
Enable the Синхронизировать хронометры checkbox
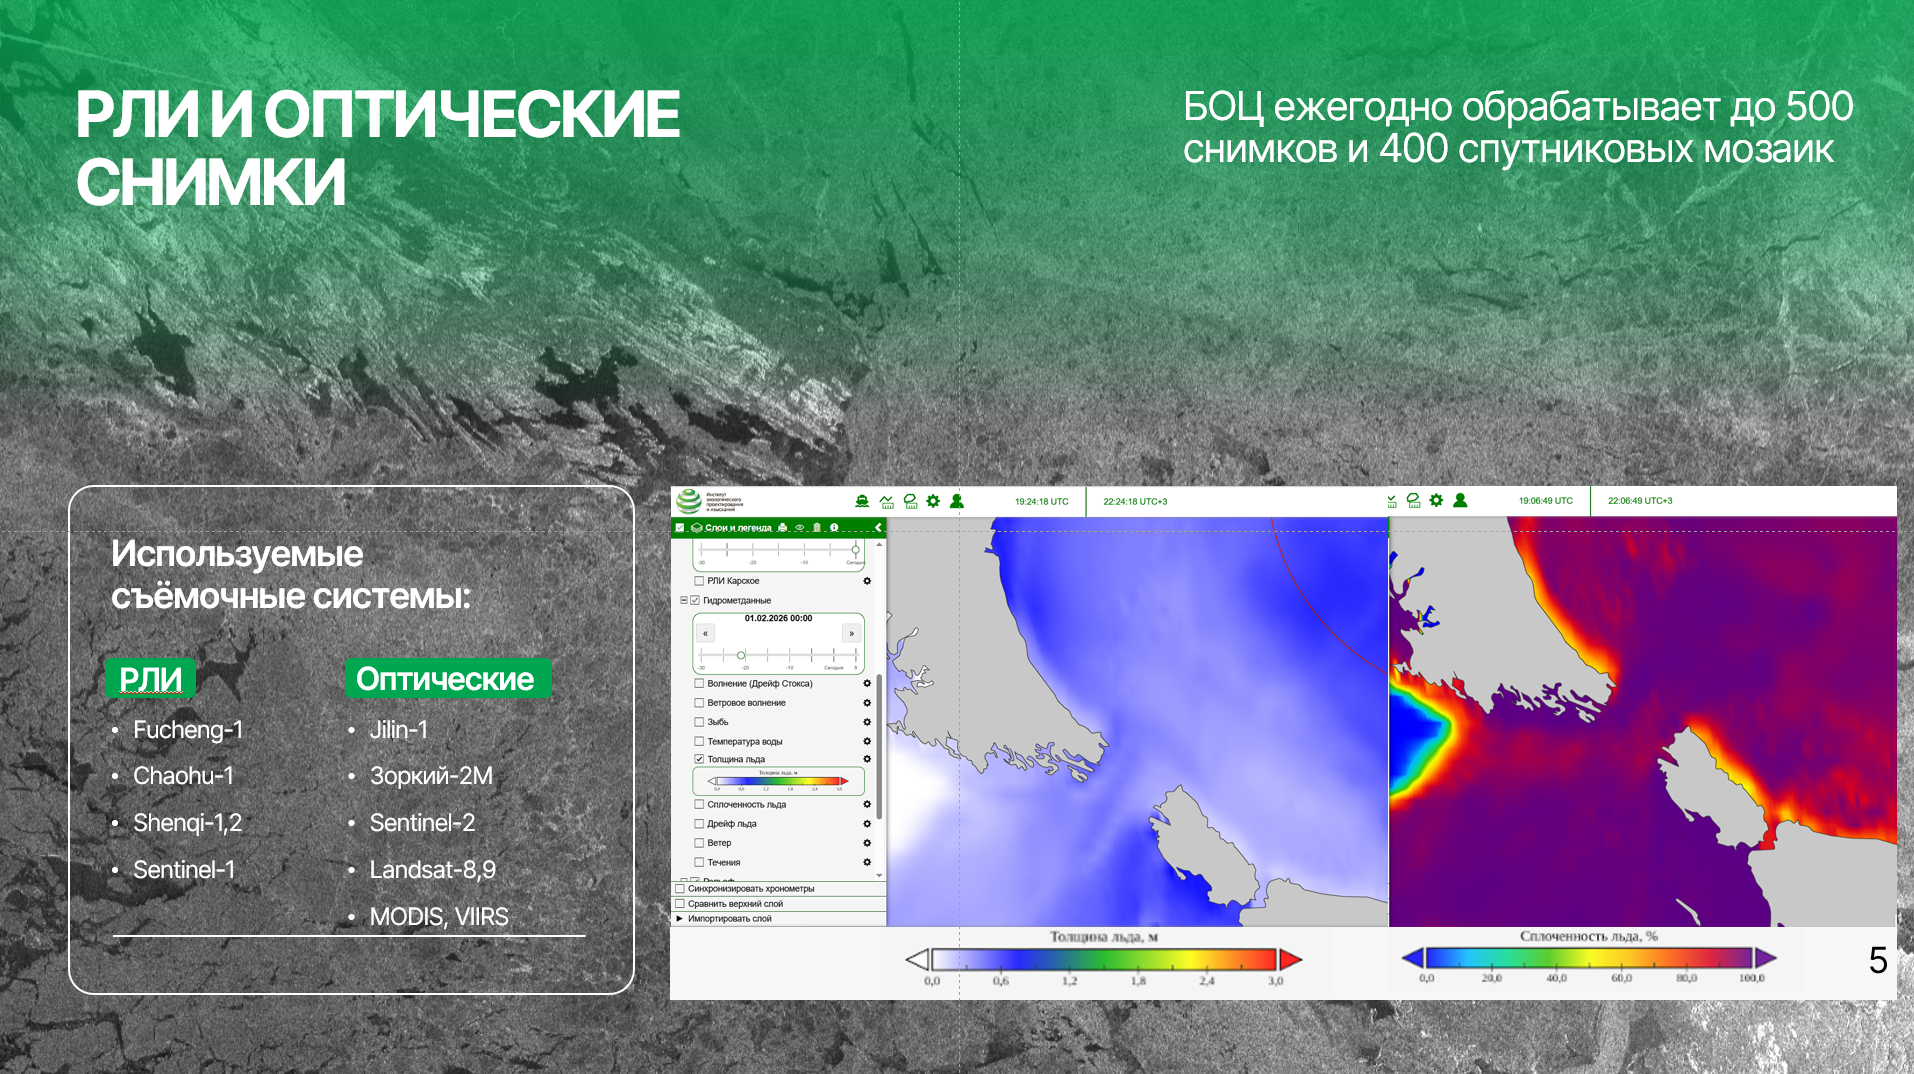pos(680,888)
